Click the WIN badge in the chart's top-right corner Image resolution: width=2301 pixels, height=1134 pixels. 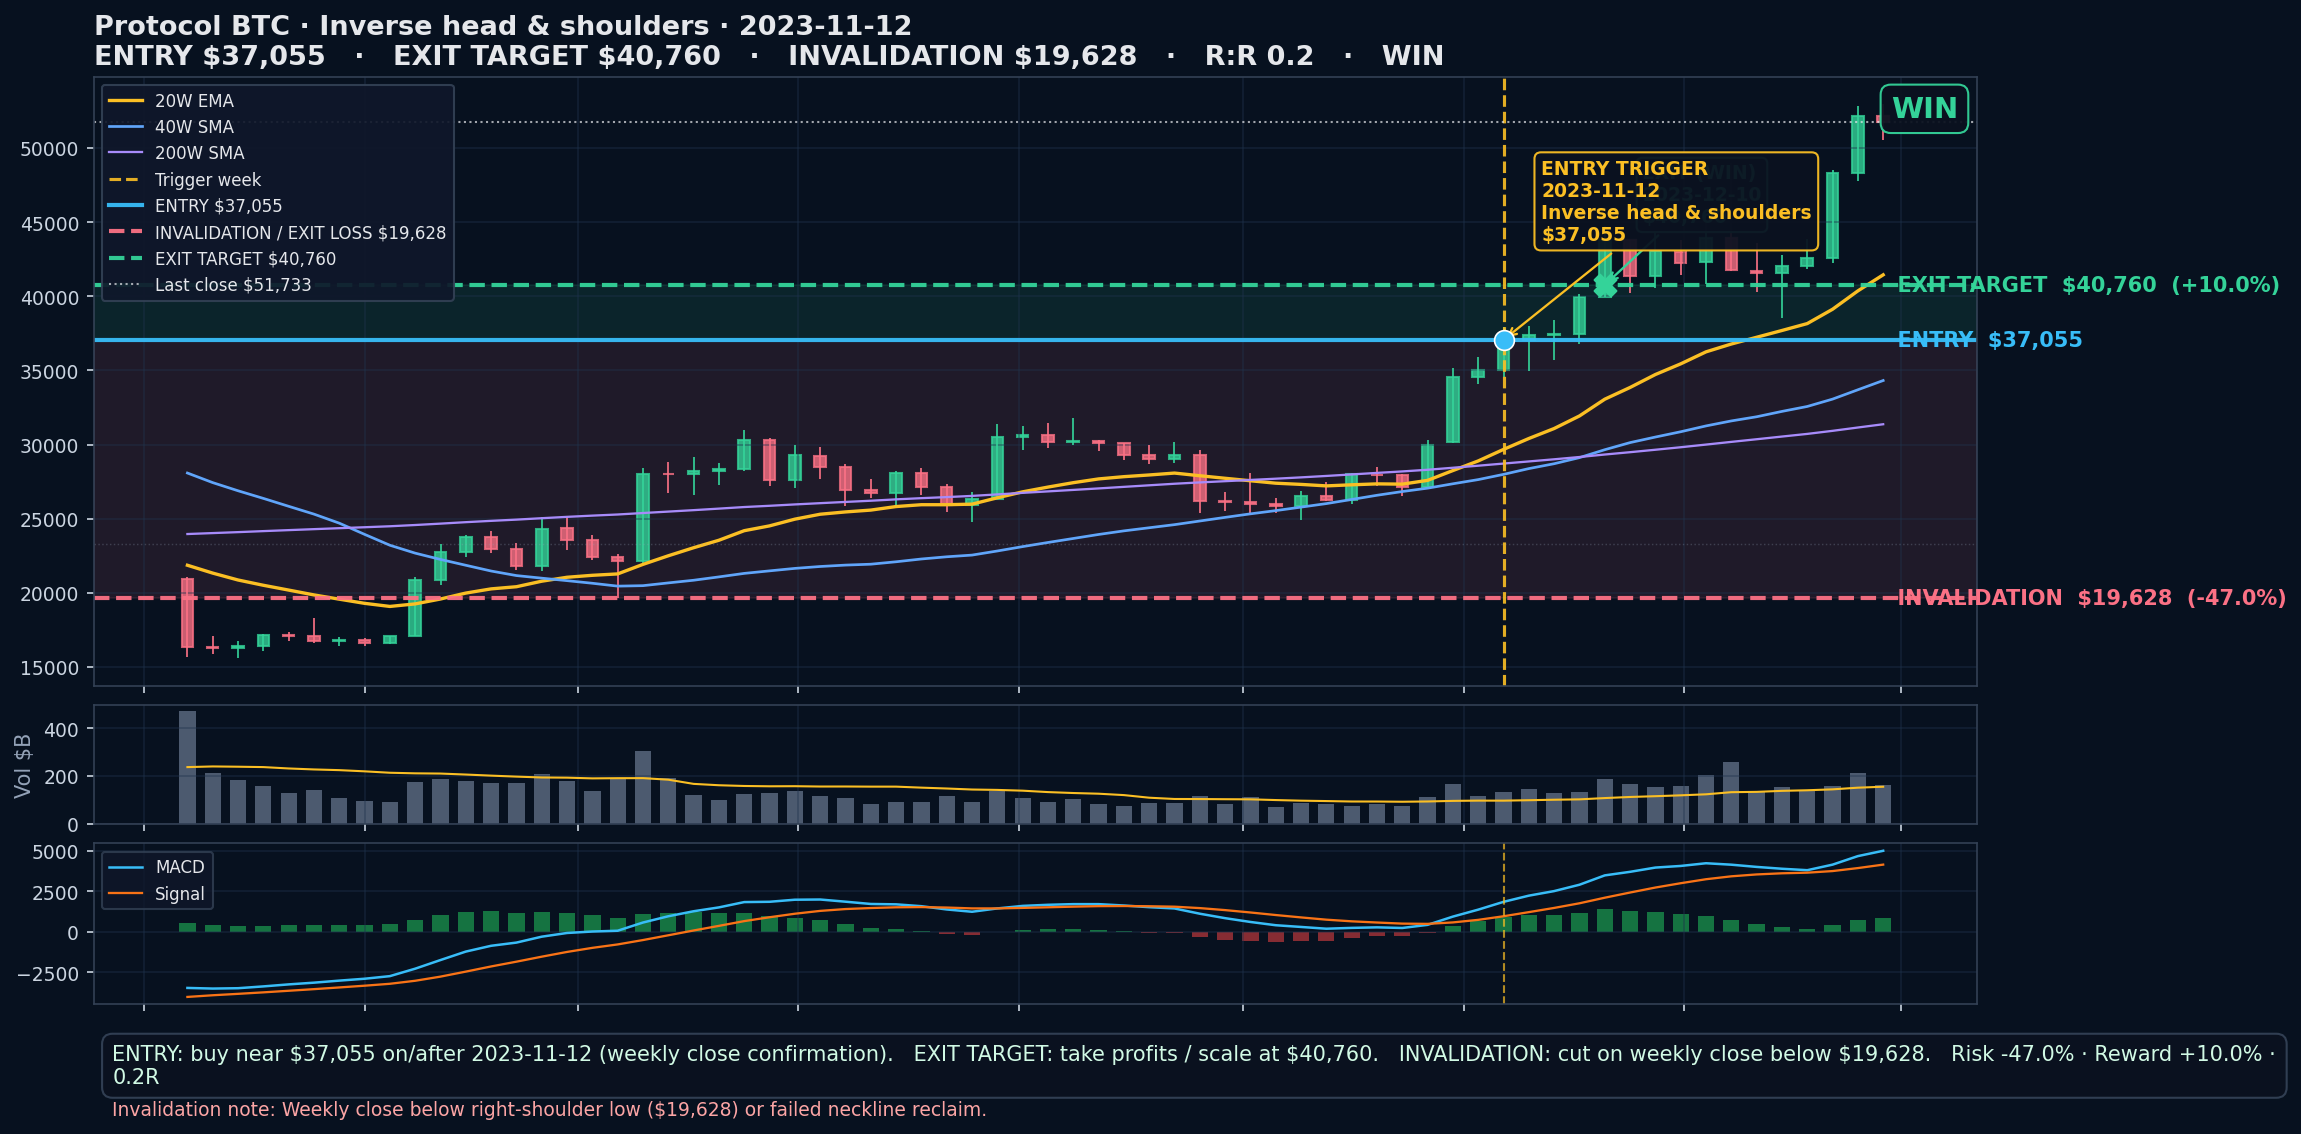(1924, 109)
